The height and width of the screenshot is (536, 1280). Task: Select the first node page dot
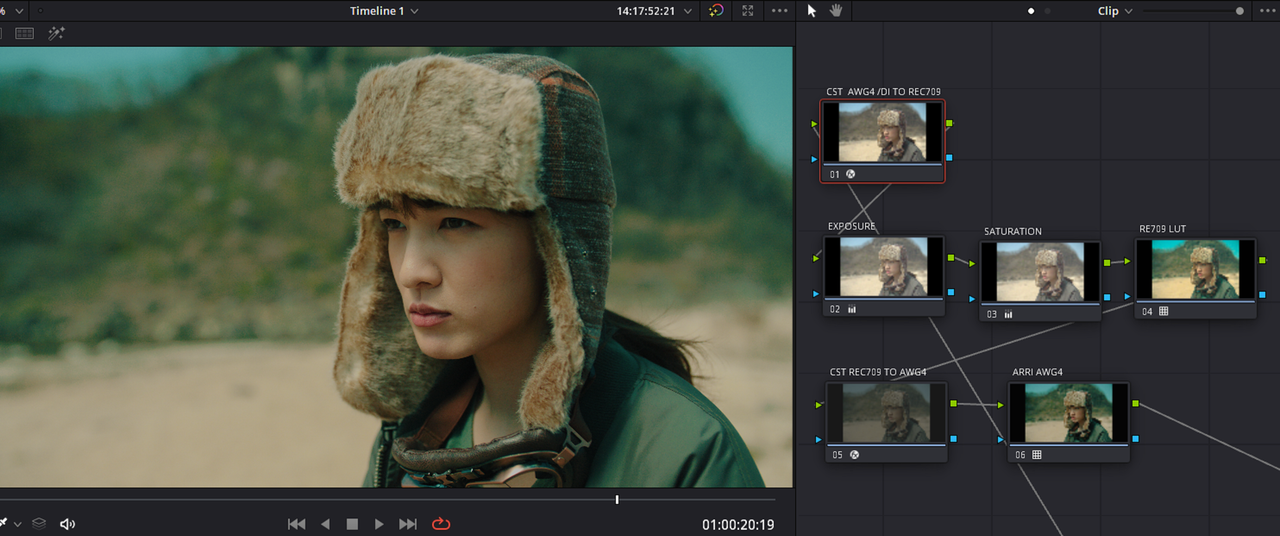pyautogui.click(x=1031, y=11)
